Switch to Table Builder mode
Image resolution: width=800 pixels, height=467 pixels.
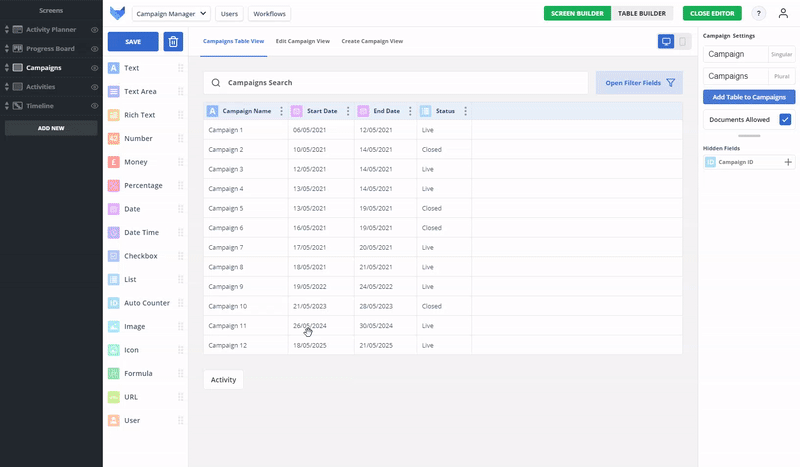coord(642,13)
